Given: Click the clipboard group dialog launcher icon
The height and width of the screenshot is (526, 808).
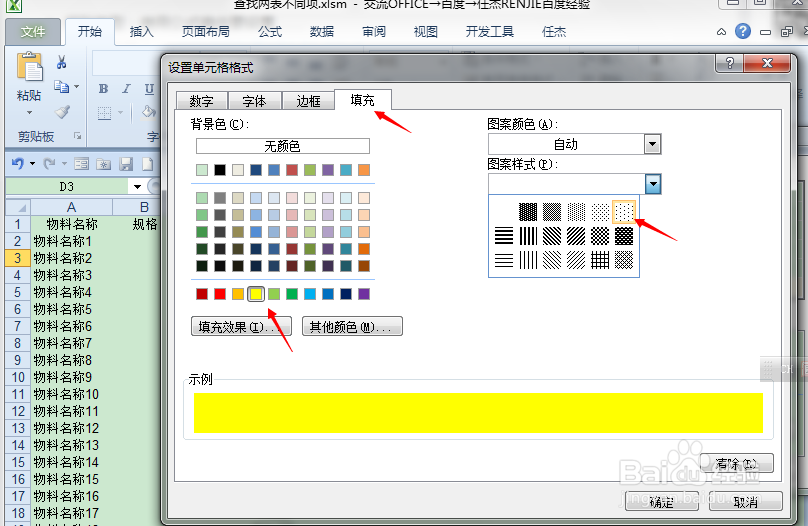Looking at the screenshot, I should click(x=78, y=136).
